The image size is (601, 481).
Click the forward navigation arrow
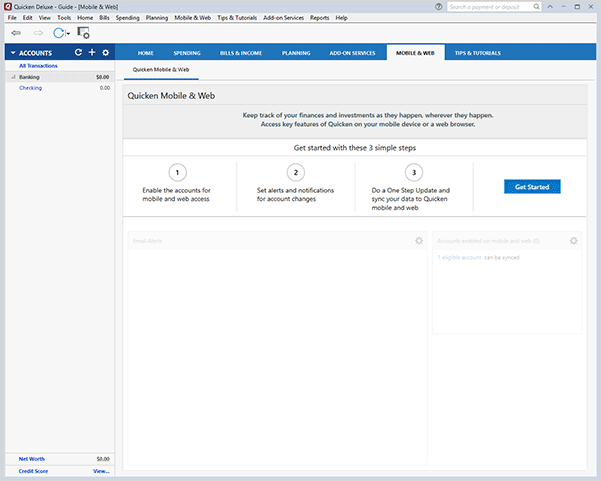pos(38,33)
